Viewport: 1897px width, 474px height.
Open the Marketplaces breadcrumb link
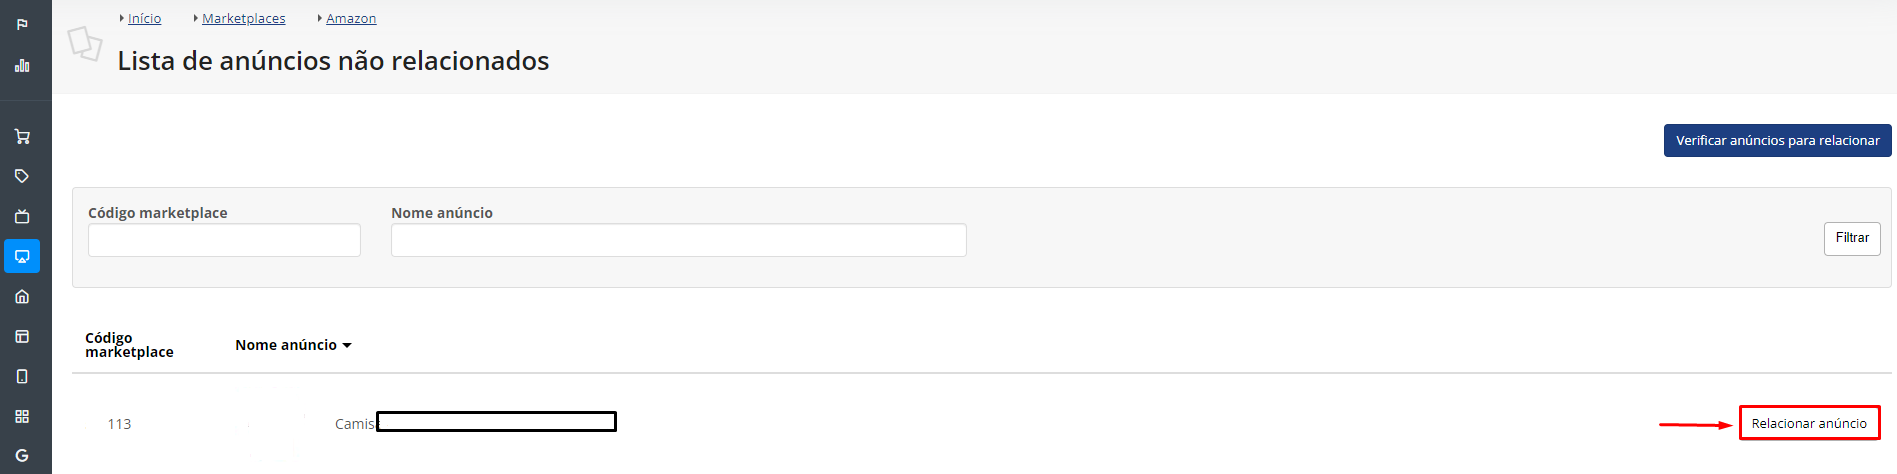[243, 18]
